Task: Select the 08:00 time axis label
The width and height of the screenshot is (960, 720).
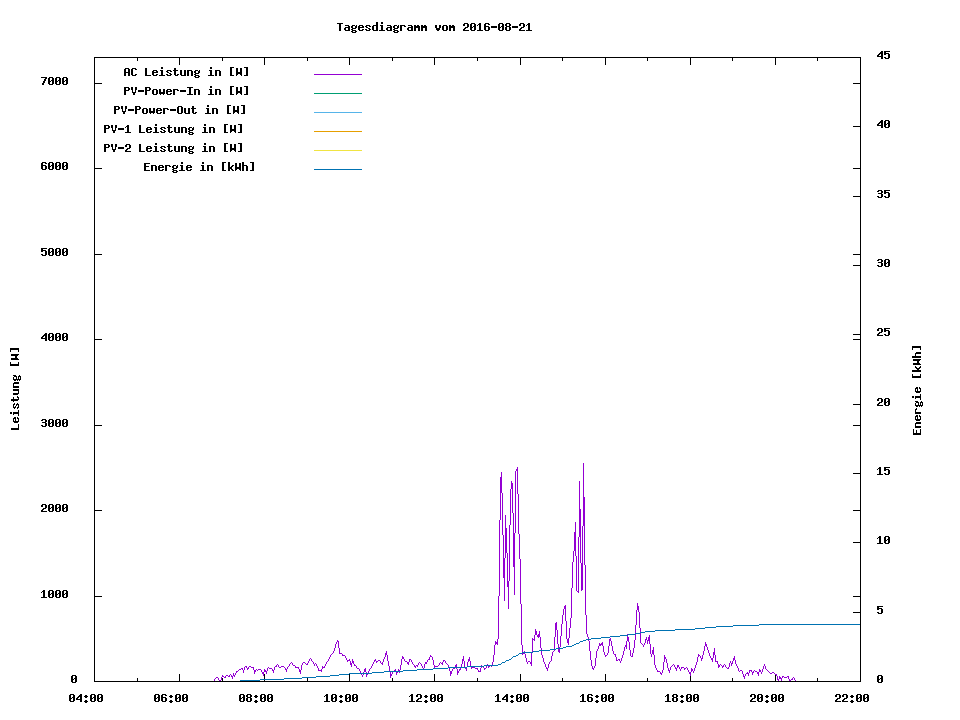Action: point(256,698)
